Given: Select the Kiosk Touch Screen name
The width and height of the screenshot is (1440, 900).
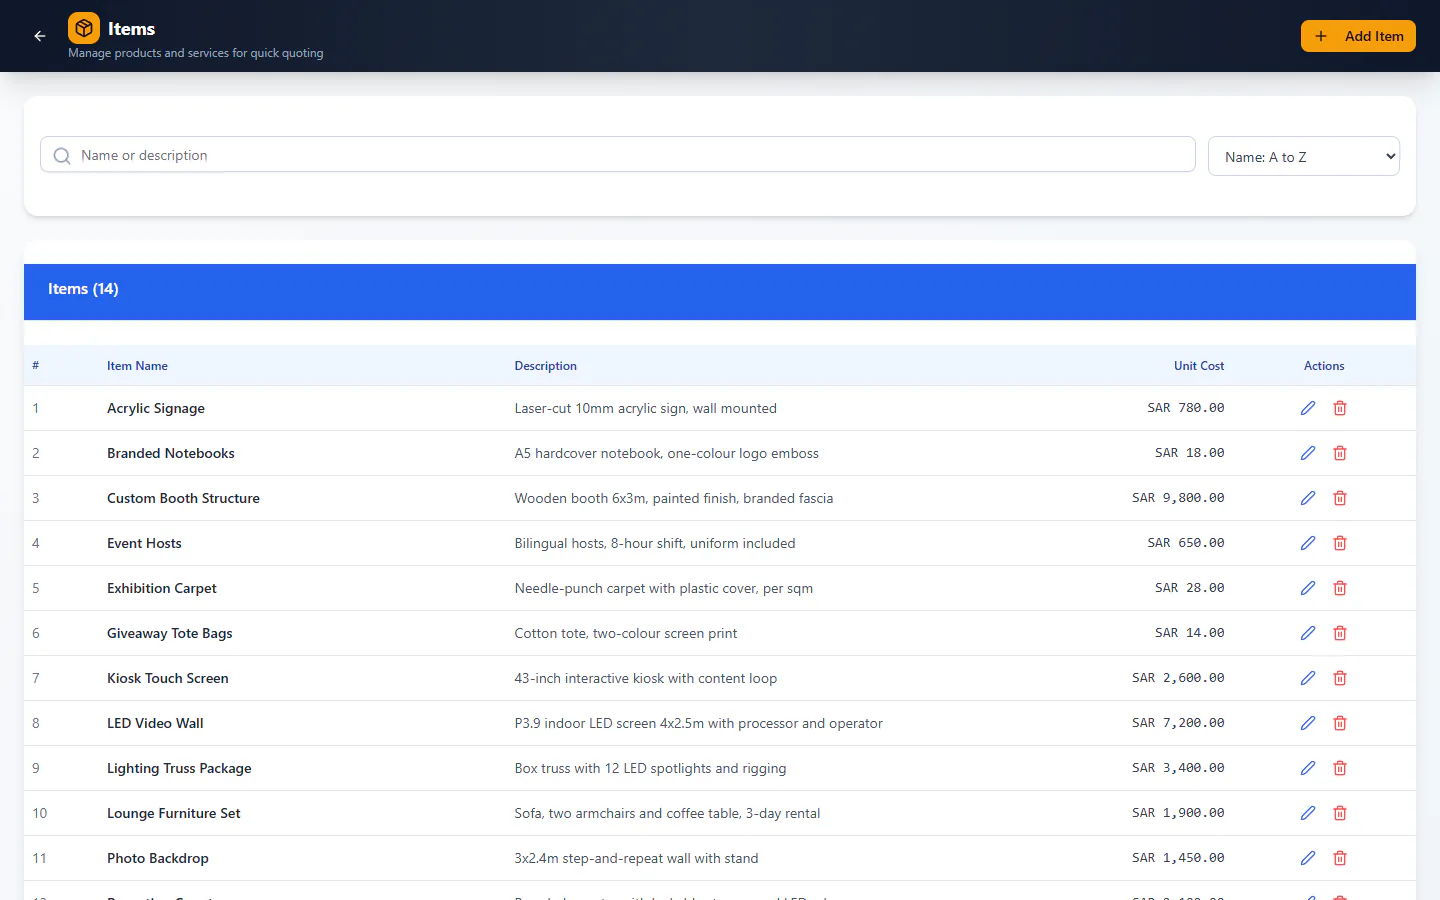Looking at the screenshot, I should [168, 678].
